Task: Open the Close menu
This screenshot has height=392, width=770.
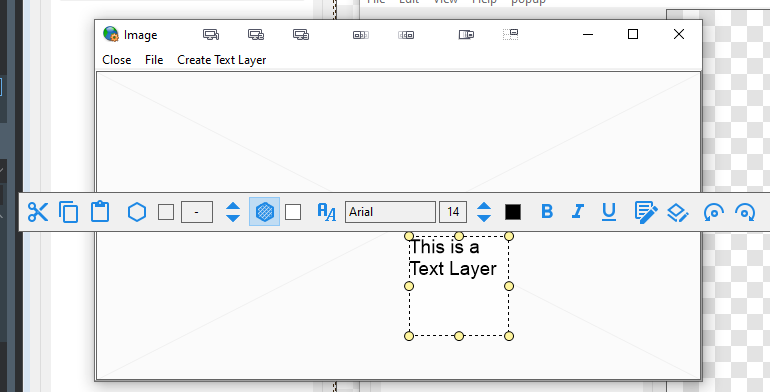Action: 117,60
